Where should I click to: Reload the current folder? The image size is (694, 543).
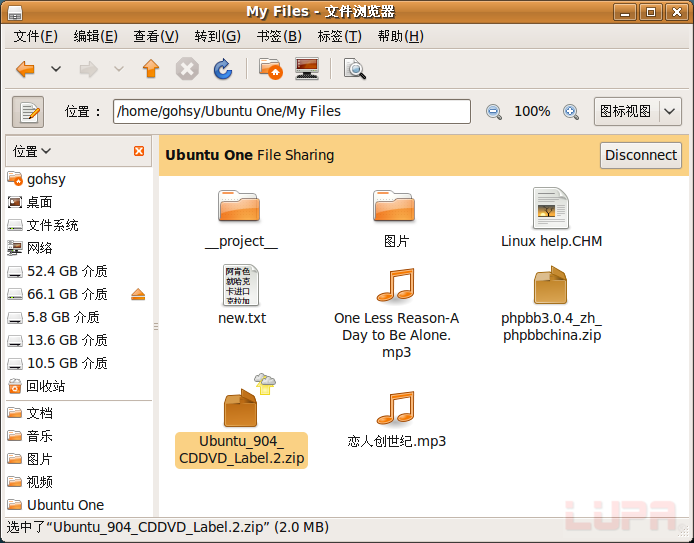tap(223, 69)
